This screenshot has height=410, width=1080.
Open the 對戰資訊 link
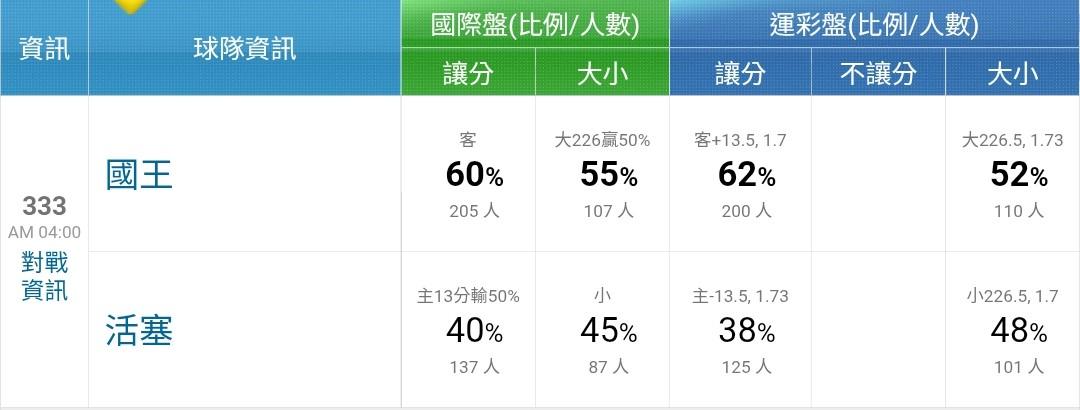[45, 277]
